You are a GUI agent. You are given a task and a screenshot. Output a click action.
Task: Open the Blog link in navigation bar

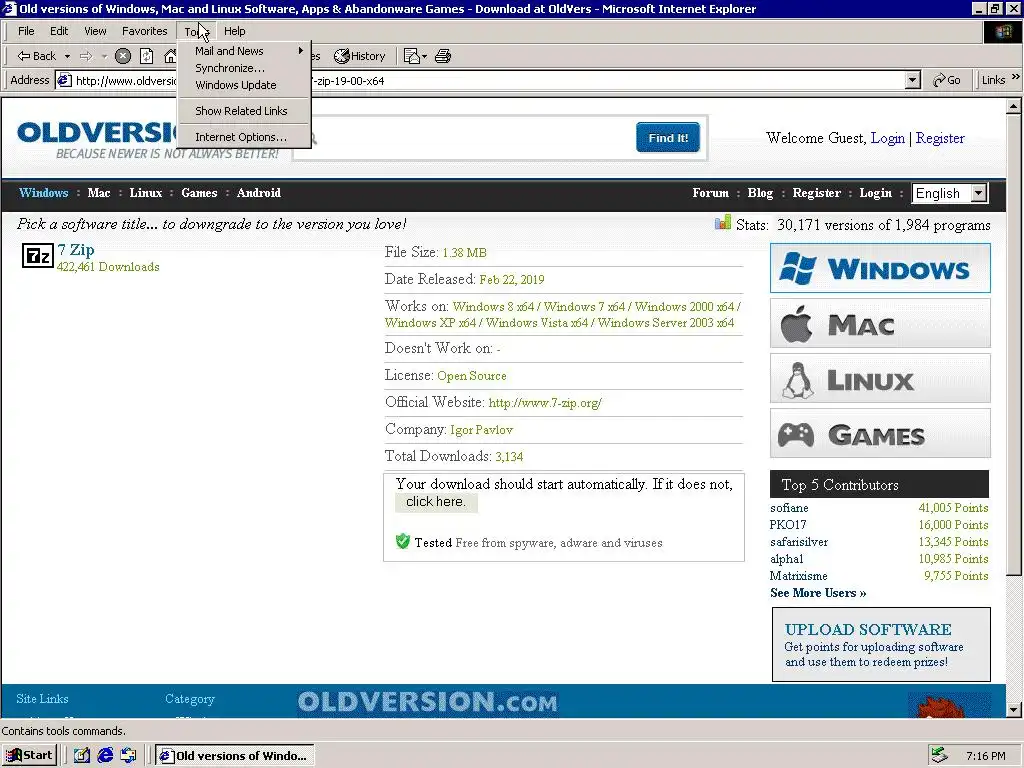(x=760, y=193)
